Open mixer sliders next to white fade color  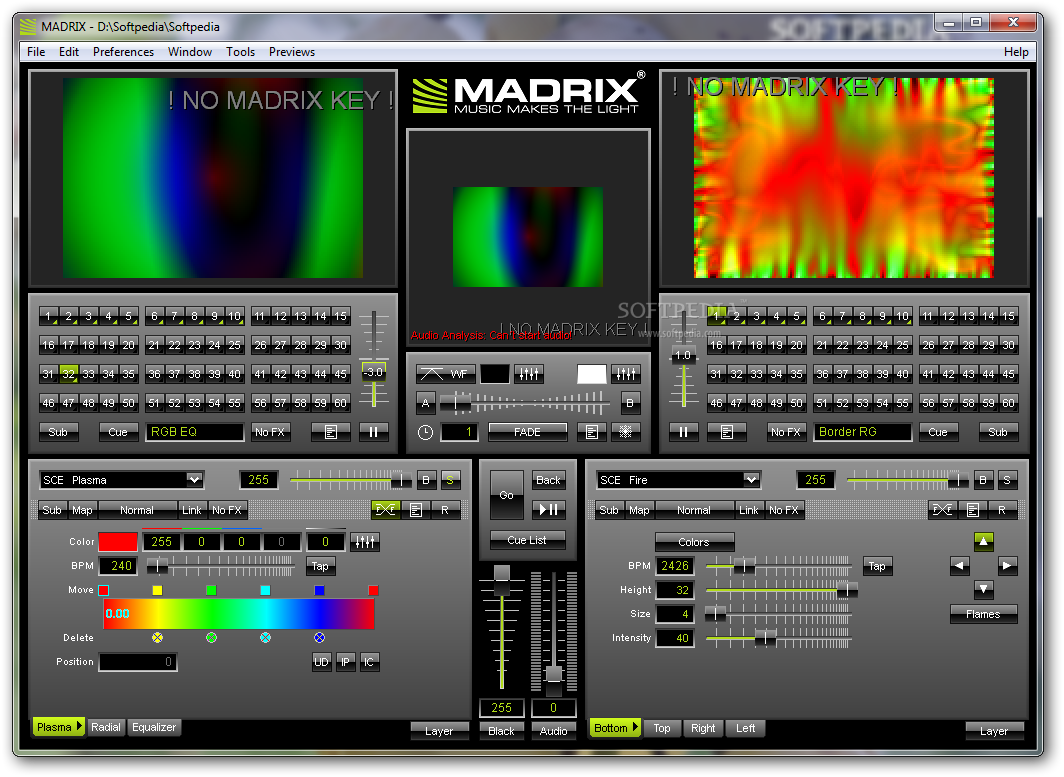(x=626, y=374)
